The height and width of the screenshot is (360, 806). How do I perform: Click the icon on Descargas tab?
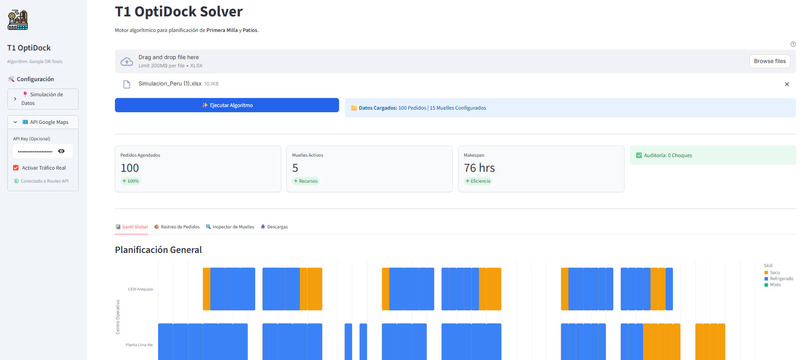(x=263, y=227)
